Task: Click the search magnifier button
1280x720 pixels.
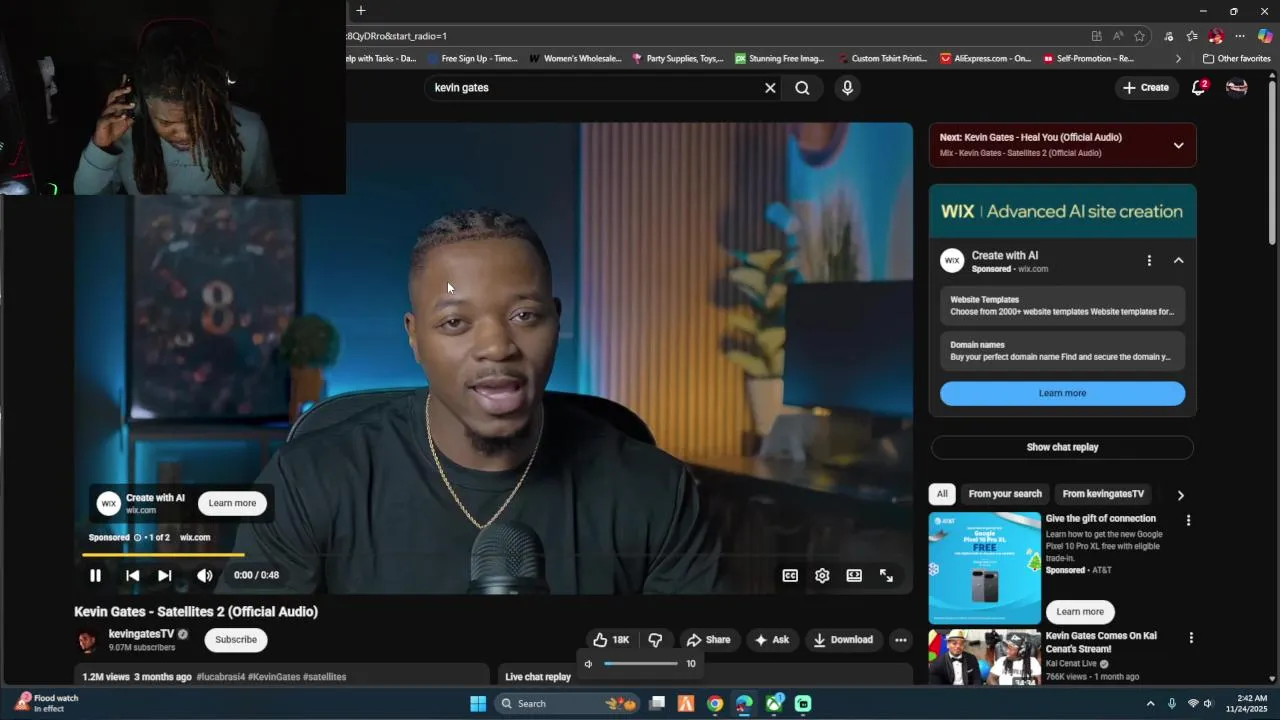Action: 802,88
